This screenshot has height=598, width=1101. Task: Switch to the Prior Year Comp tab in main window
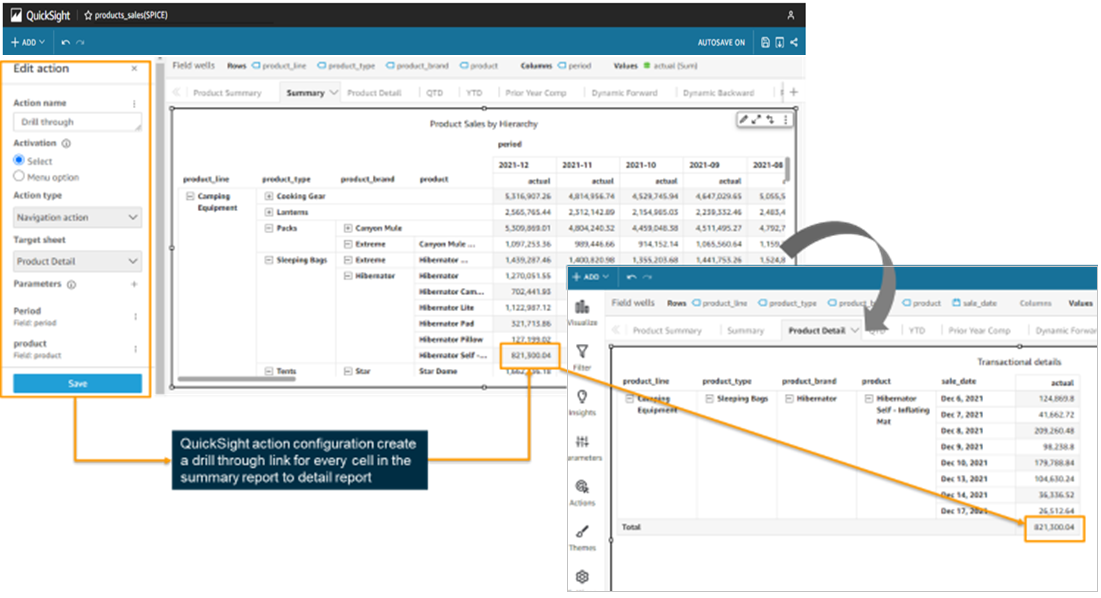[536, 93]
